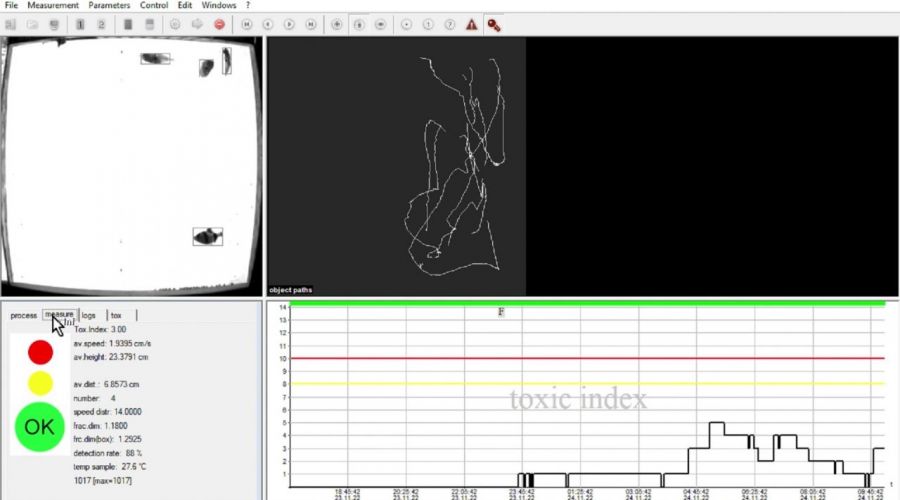Click the detection rate: 88 % value
Image resolution: width=900 pixels, height=500 pixels.
coord(108,454)
